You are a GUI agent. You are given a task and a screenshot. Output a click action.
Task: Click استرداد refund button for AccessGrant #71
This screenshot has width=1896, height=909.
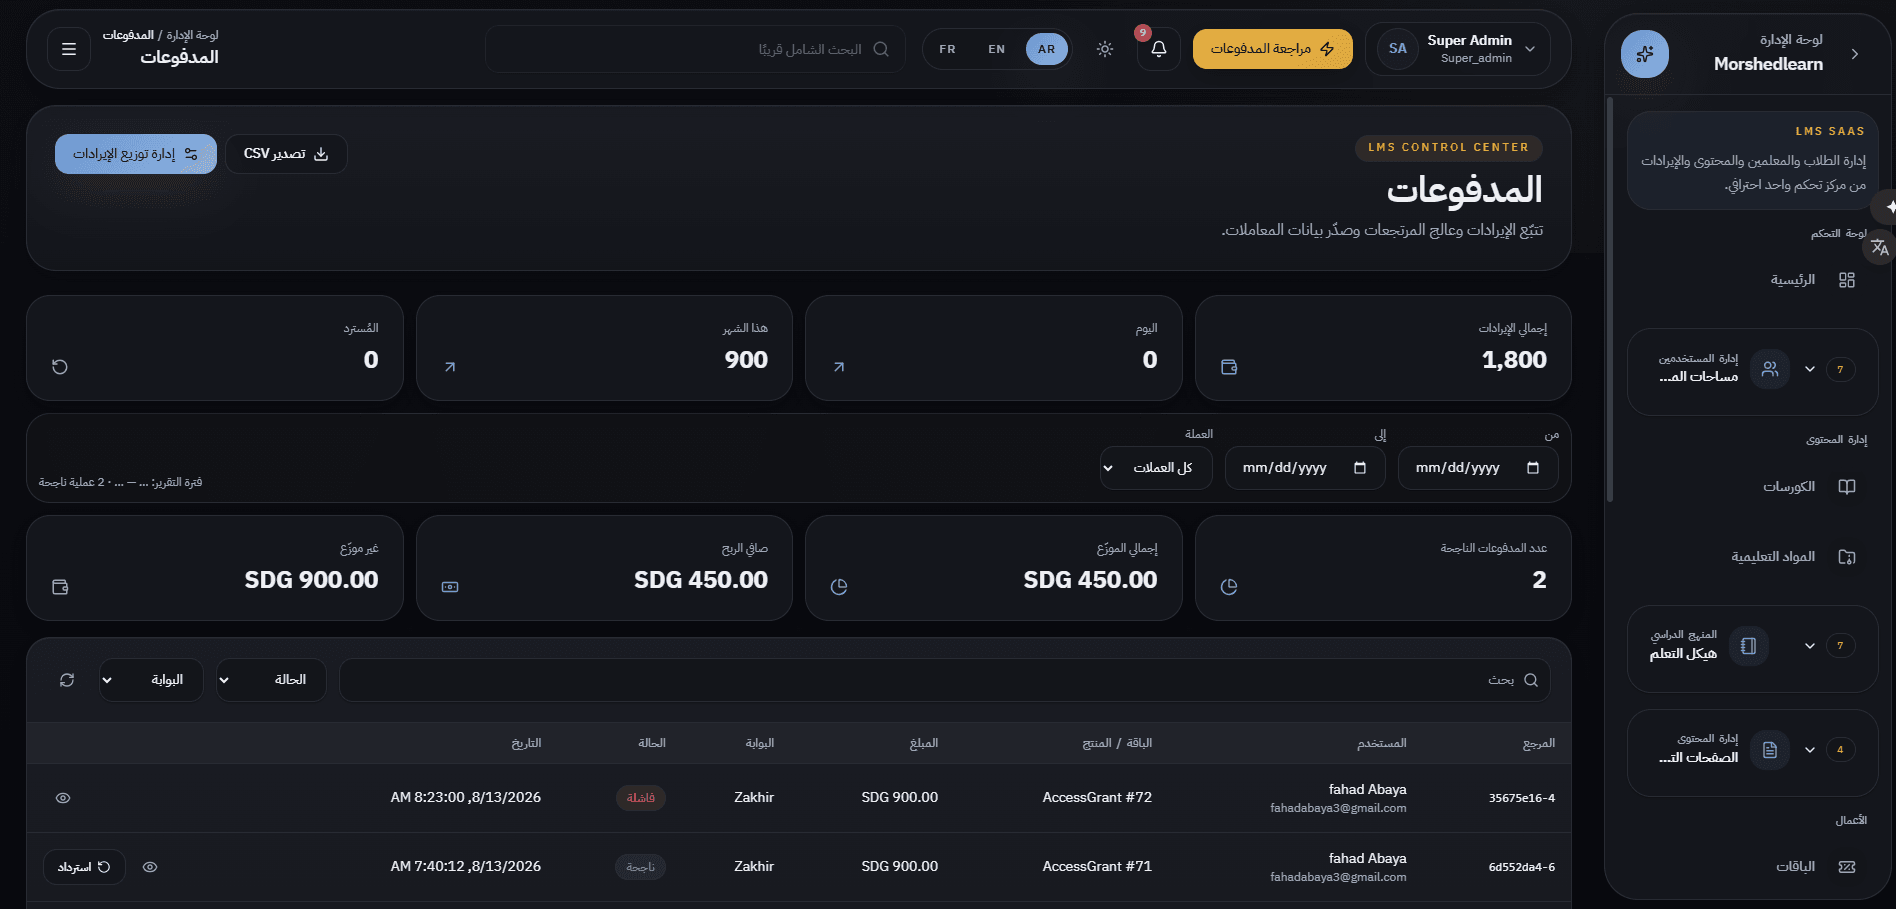tap(84, 867)
